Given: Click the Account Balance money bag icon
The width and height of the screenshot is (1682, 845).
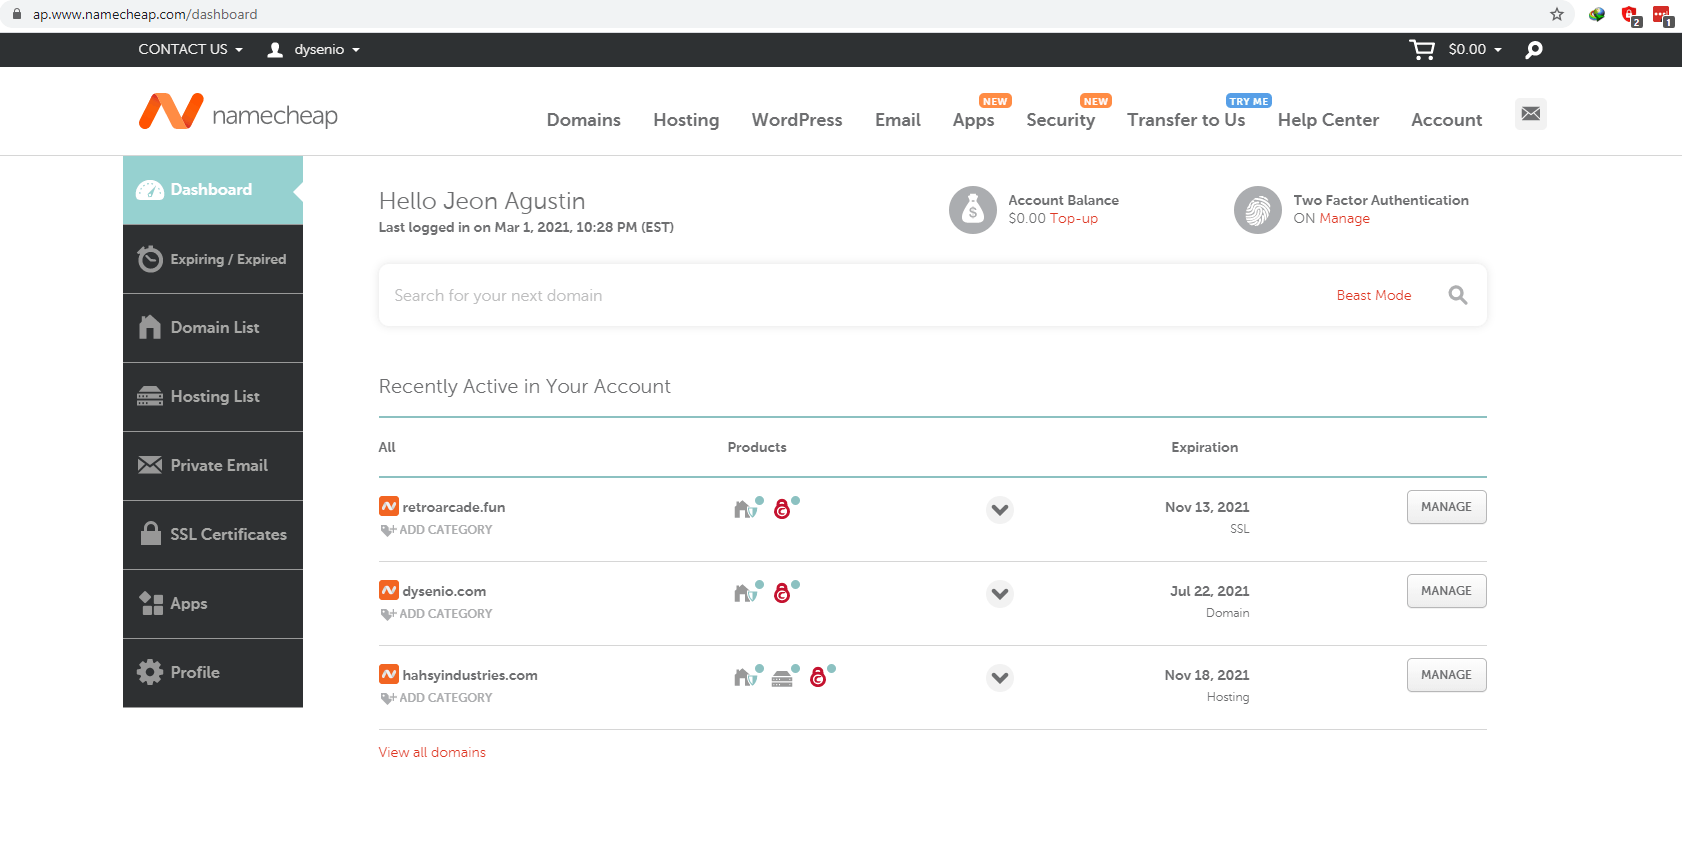Looking at the screenshot, I should [x=972, y=210].
